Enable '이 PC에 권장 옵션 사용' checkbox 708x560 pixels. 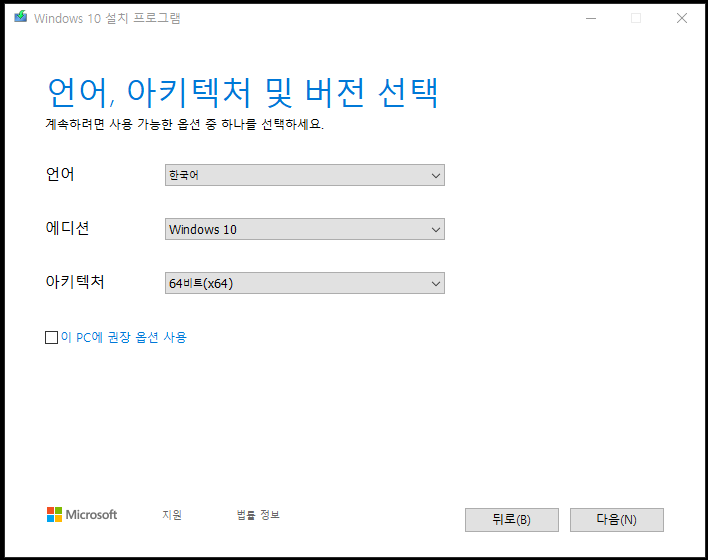[x=51, y=337]
